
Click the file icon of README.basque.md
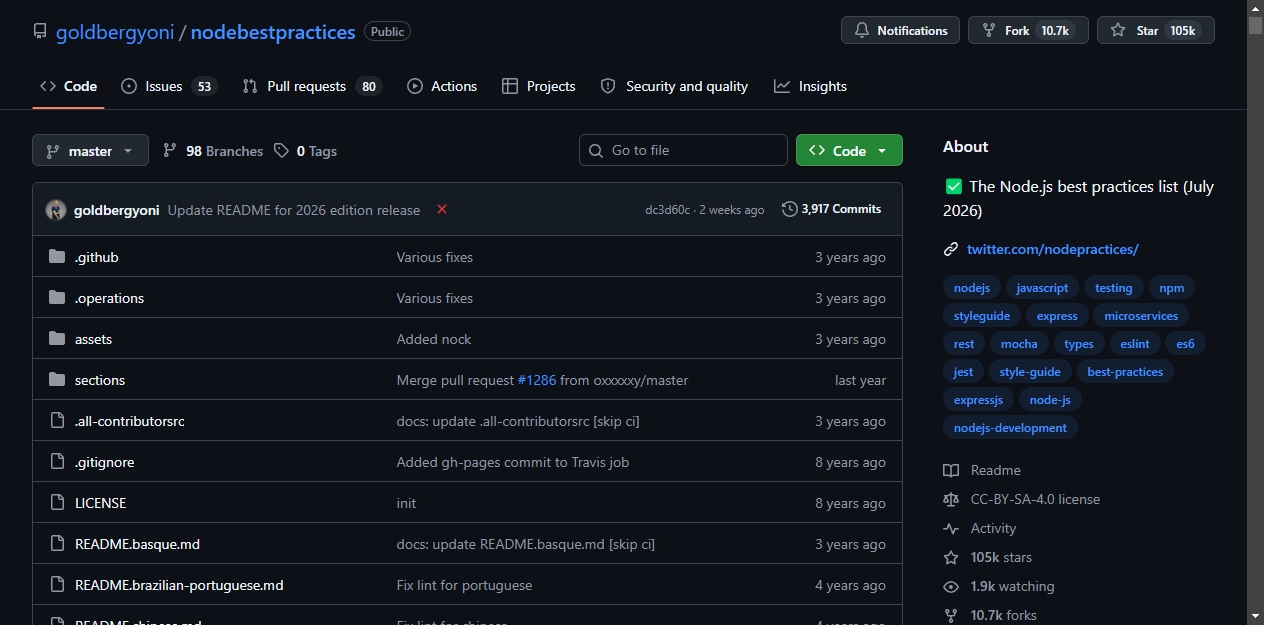coord(57,544)
